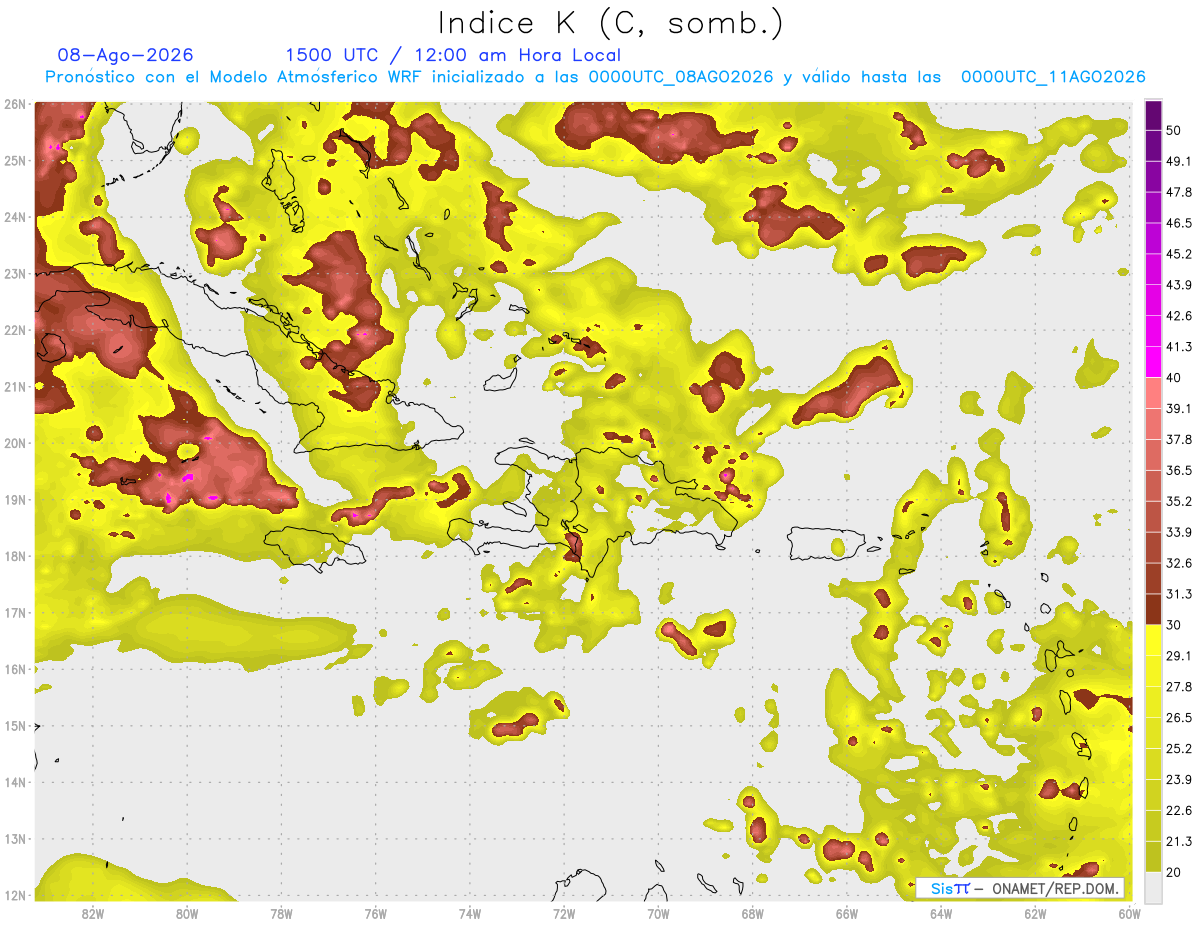Image resolution: width=1200 pixels, height=927 pixels.
Task: Click the "43.9" color scale value
Action: tap(1178, 285)
